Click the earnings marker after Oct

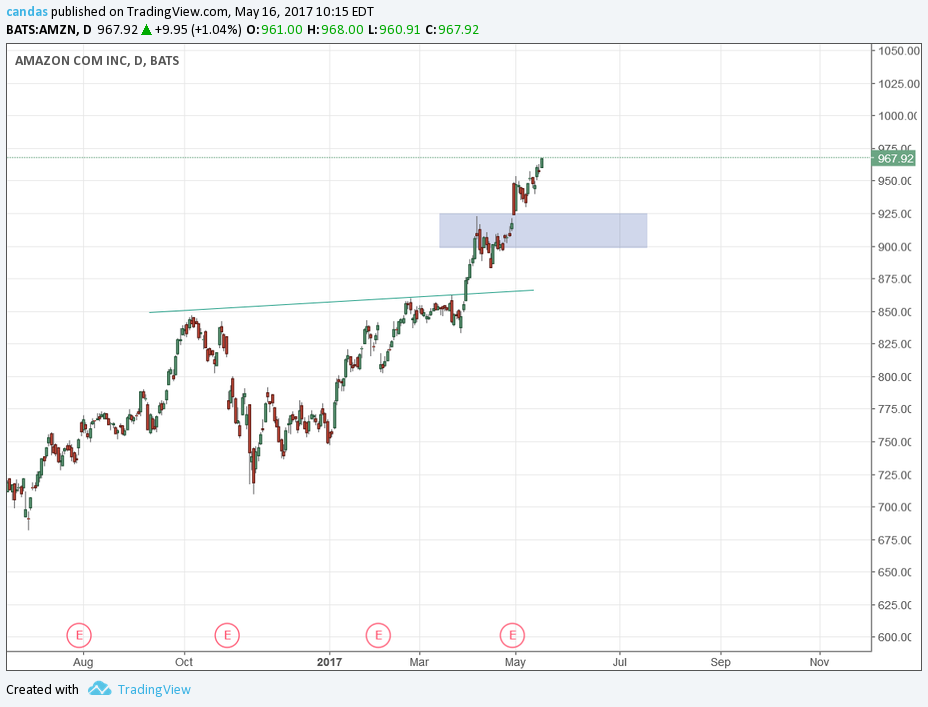[x=227, y=635]
